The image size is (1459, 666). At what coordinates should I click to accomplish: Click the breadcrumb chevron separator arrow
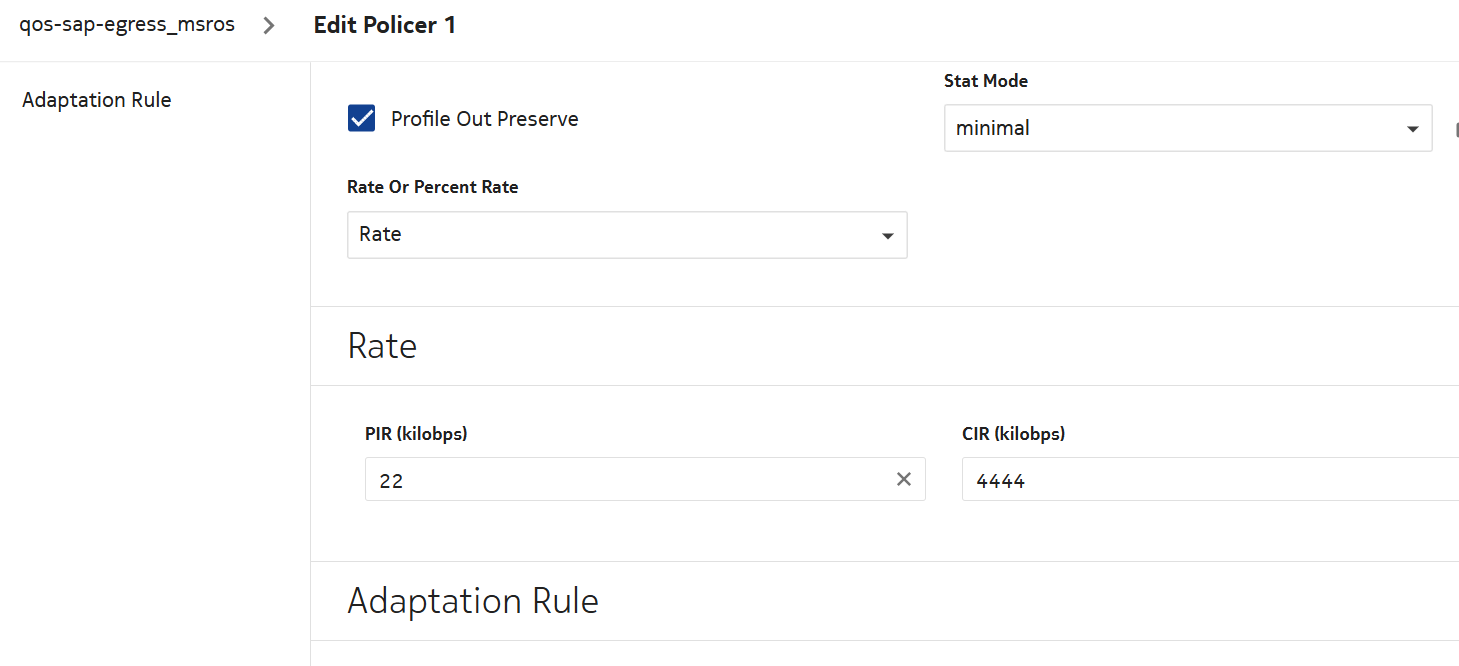[268, 26]
